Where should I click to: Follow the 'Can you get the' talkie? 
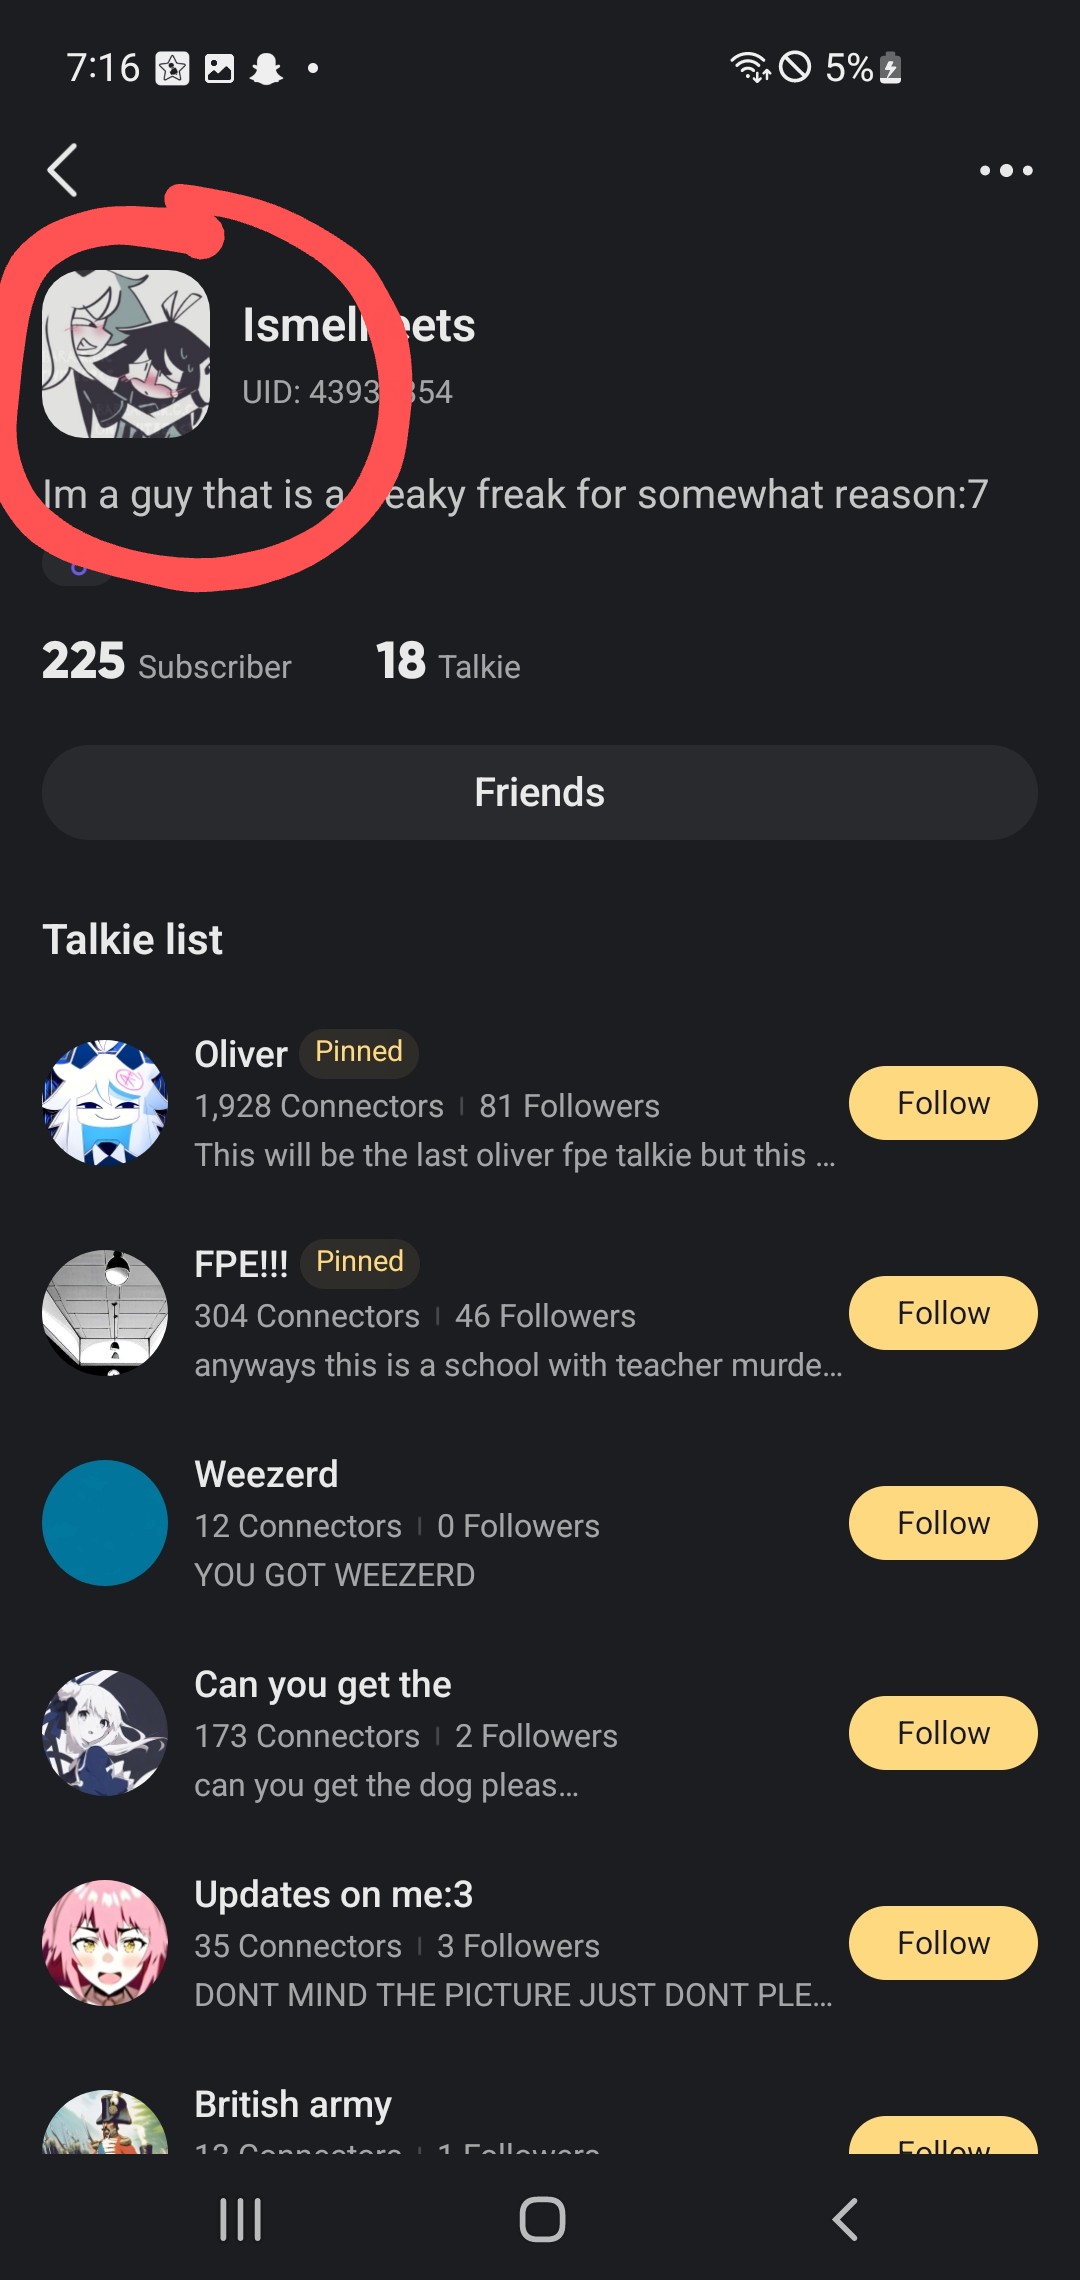click(942, 1733)
